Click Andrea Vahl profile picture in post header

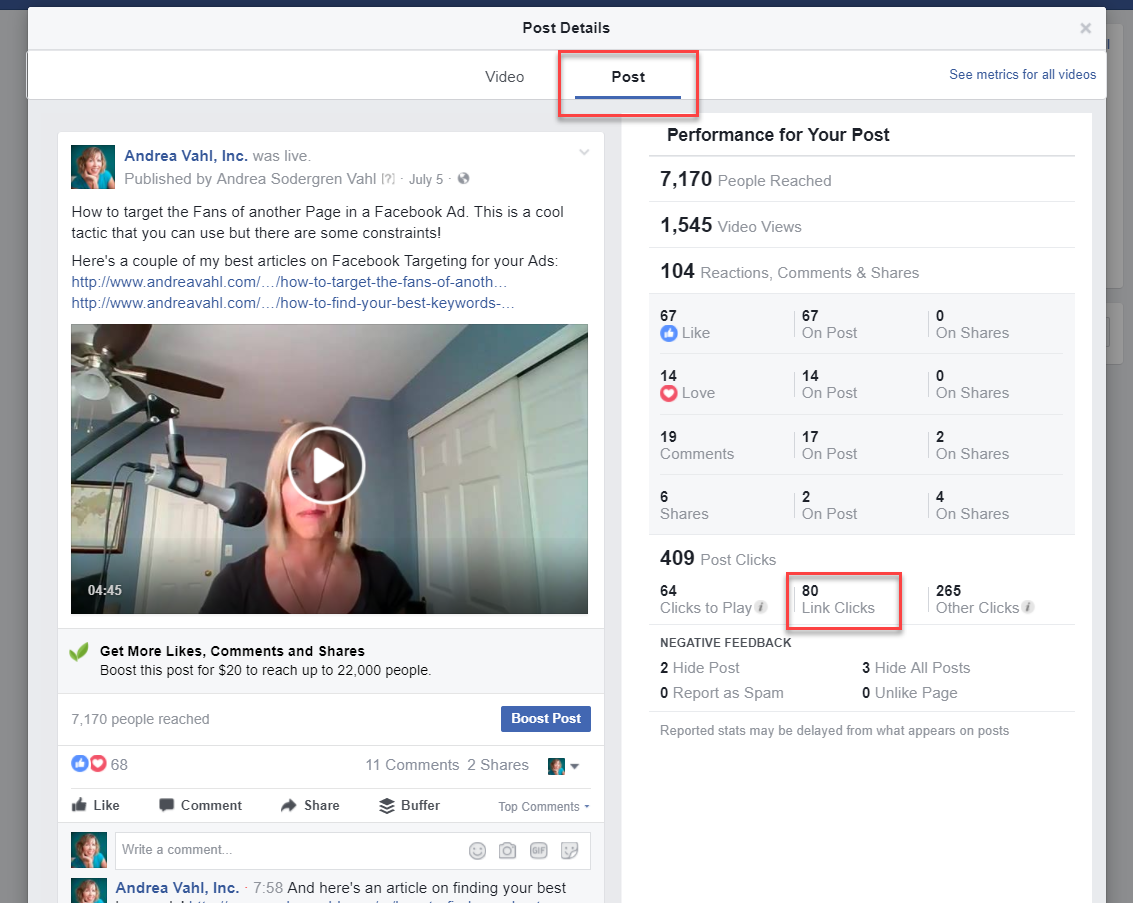point(92,167)
